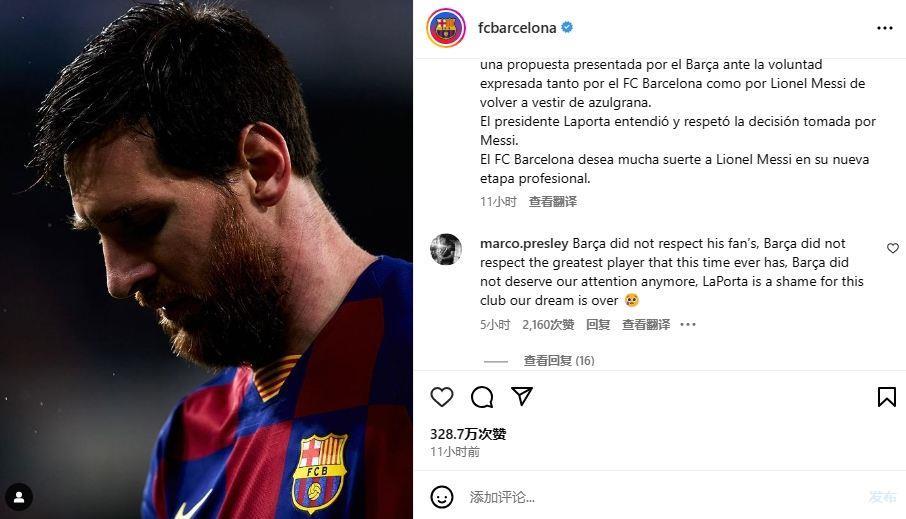Open more options dots on marco.presley's comment
The height and width of the screenshot is (519, 906).
(688, 325)
